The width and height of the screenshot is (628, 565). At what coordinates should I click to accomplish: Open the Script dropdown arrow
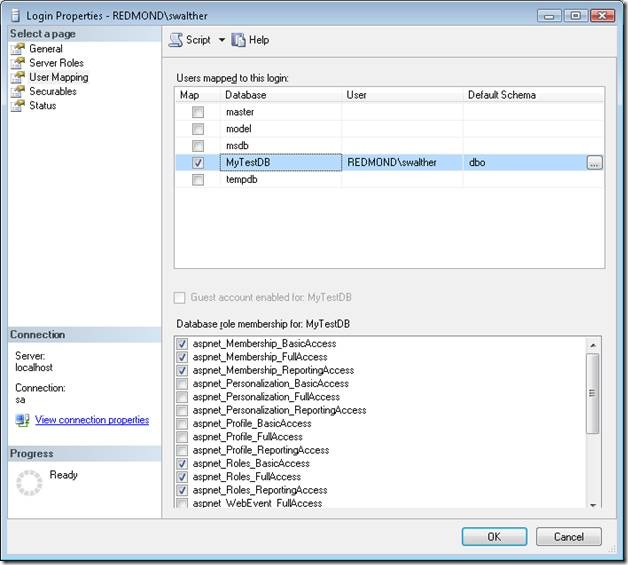[x=222, y=40]
